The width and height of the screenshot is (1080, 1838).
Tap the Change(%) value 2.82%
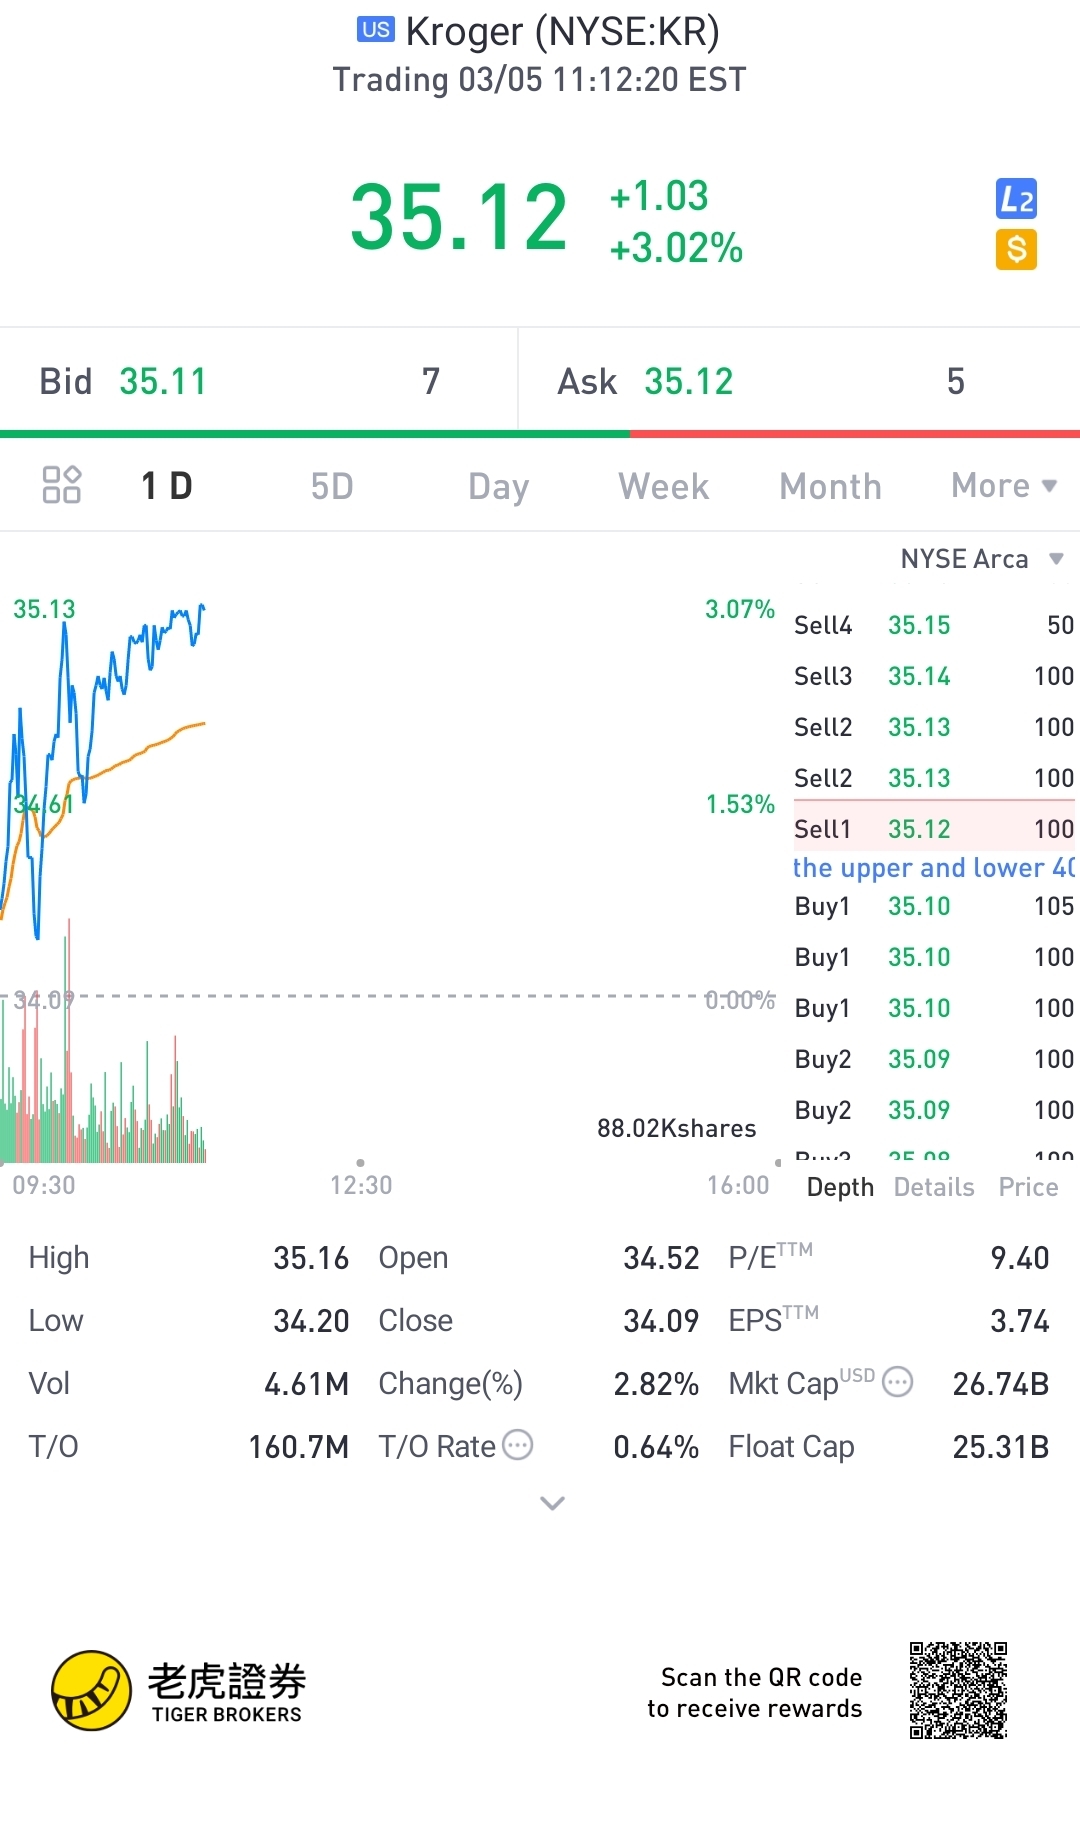(656, 1383)
